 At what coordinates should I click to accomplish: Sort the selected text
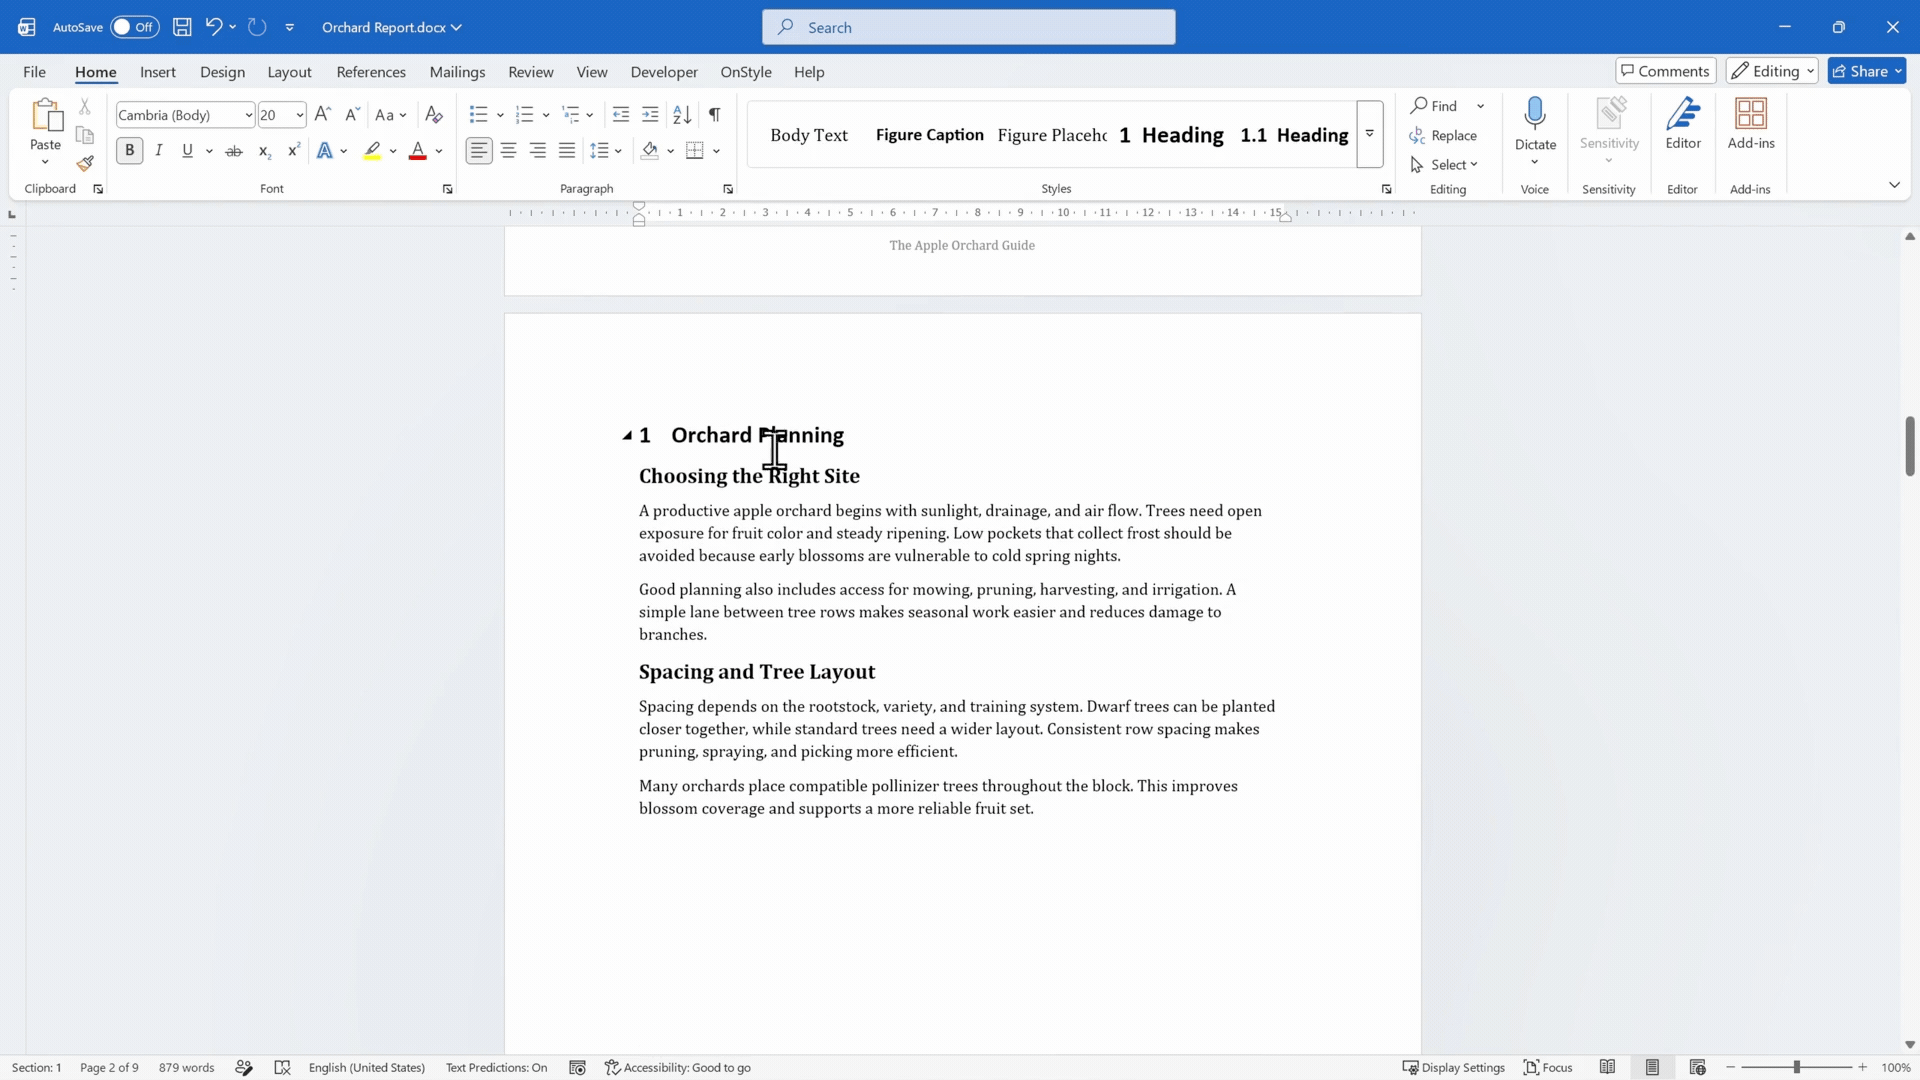tap(682, 115)
